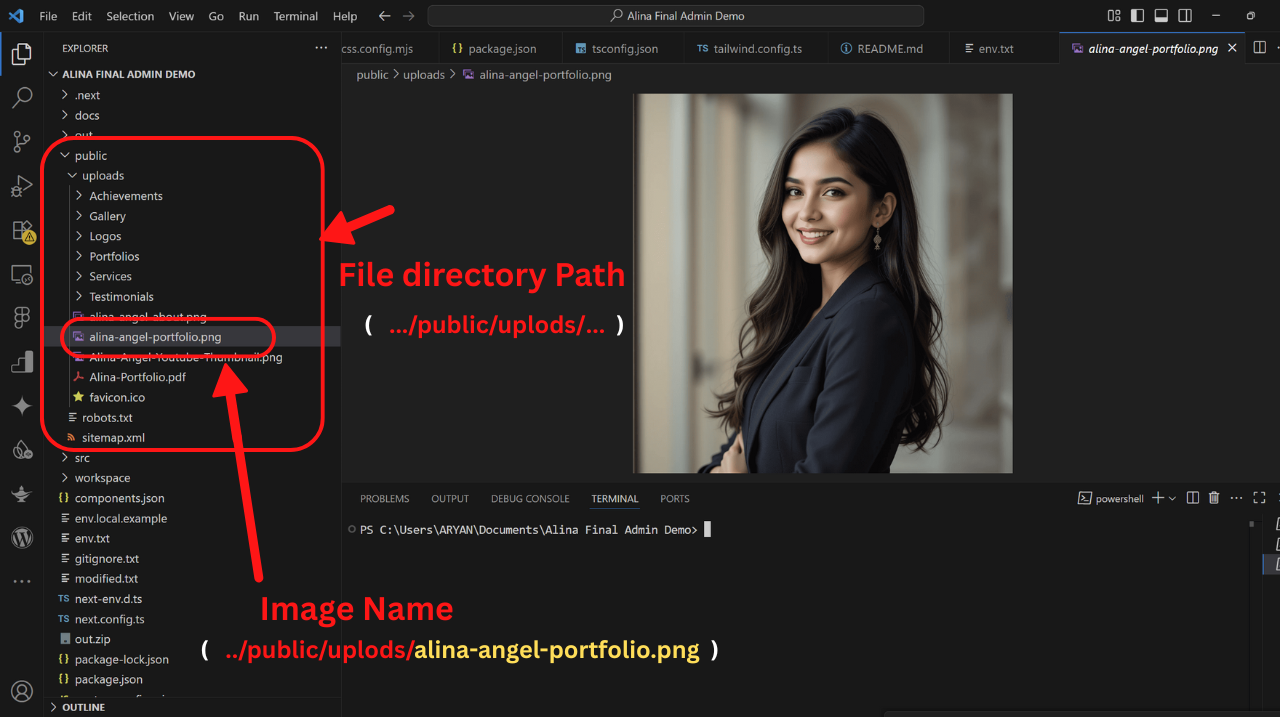Open the Run and Debug view
1280x720 pixels.
click(22, 186)
